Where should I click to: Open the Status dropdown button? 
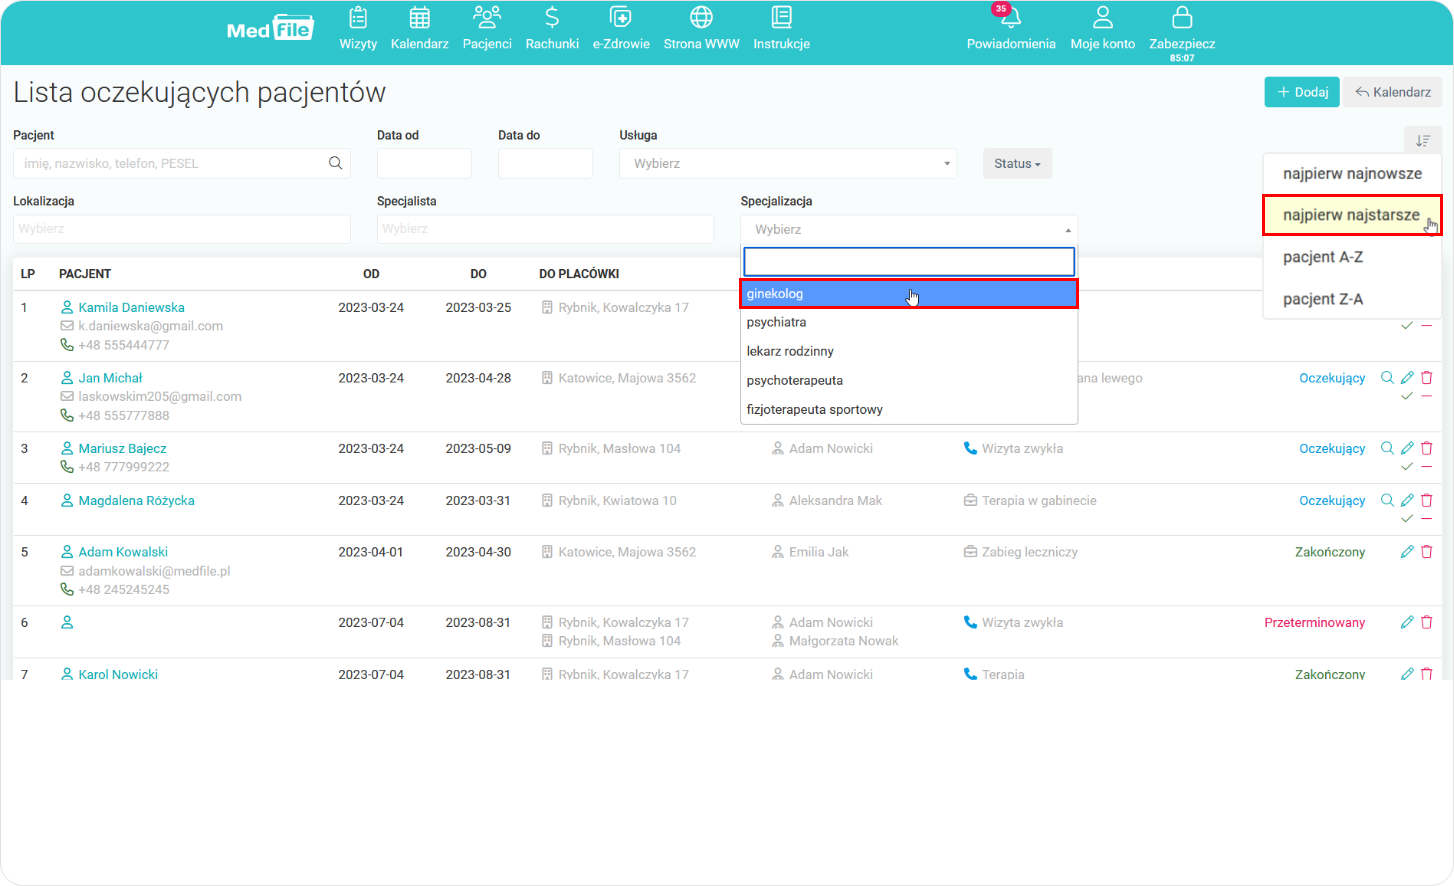[x=1017, y=164]
